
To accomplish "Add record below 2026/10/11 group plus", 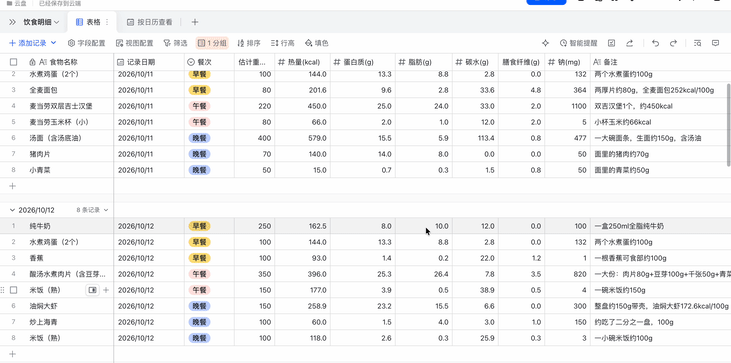I will 13,186.
